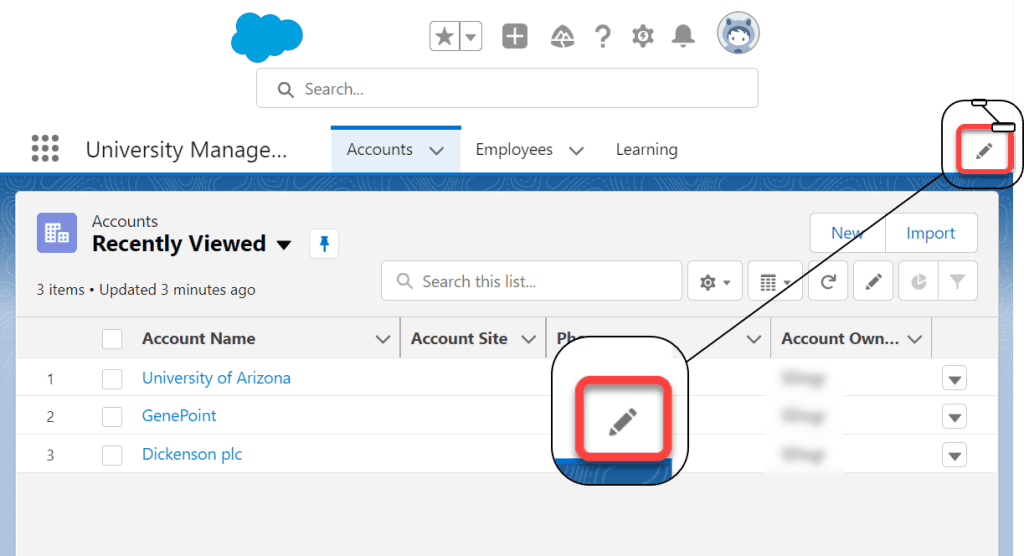Open the Phone column chevron menu

754,339
